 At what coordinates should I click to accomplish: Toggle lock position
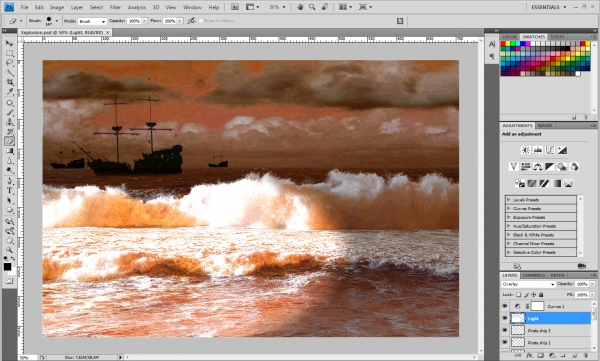pos(534,295)
